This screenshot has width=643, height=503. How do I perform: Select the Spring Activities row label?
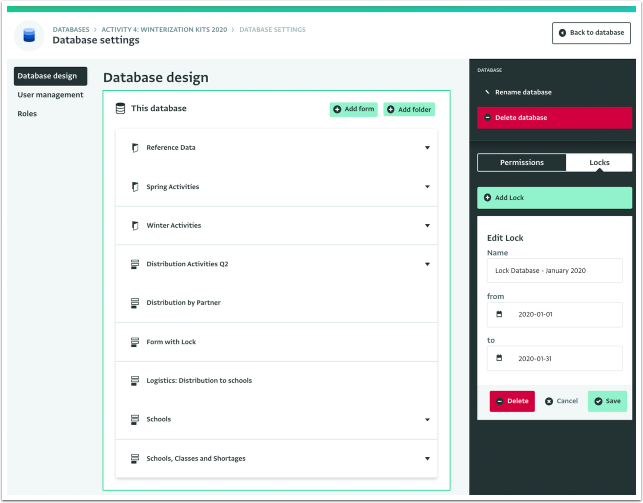tap(173, 187)
